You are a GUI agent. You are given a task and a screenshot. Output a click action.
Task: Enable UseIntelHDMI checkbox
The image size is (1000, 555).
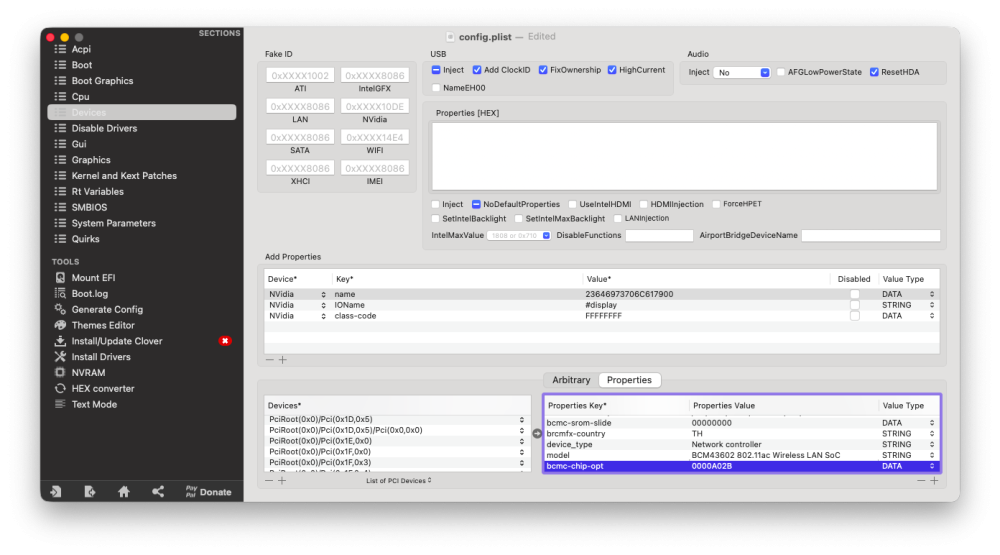573,204
